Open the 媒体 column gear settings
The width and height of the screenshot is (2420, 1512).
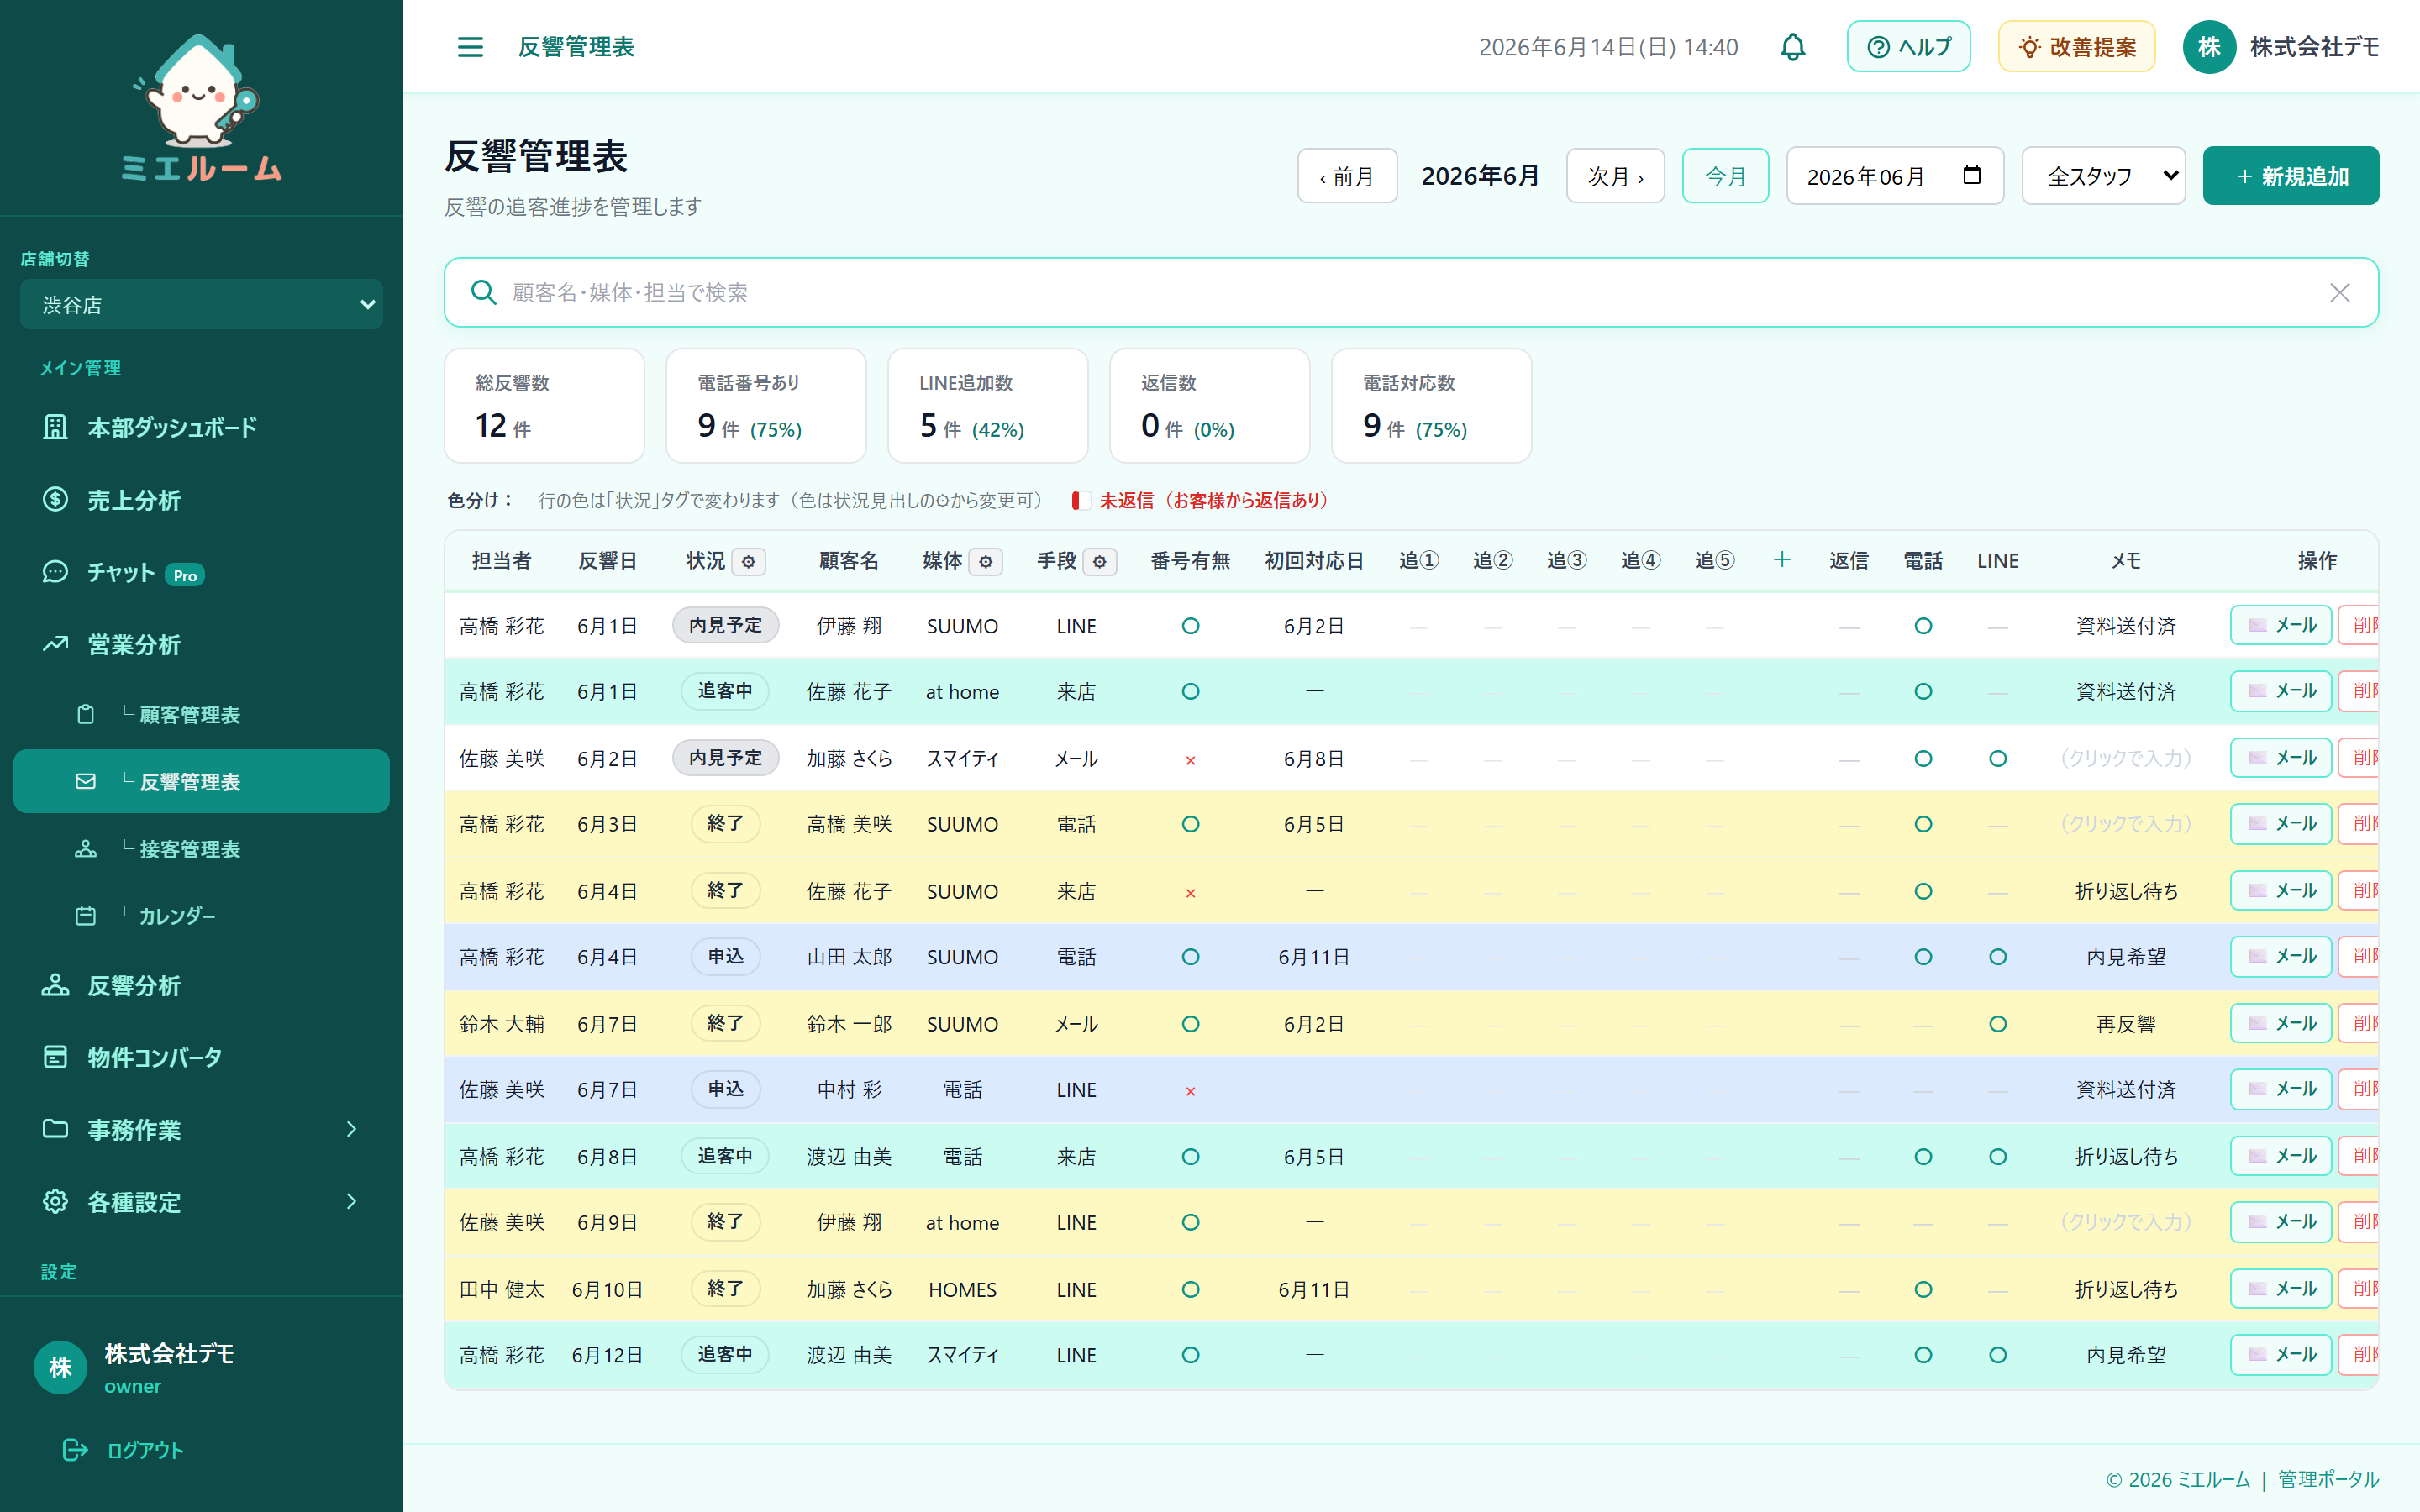pos(986,562)
